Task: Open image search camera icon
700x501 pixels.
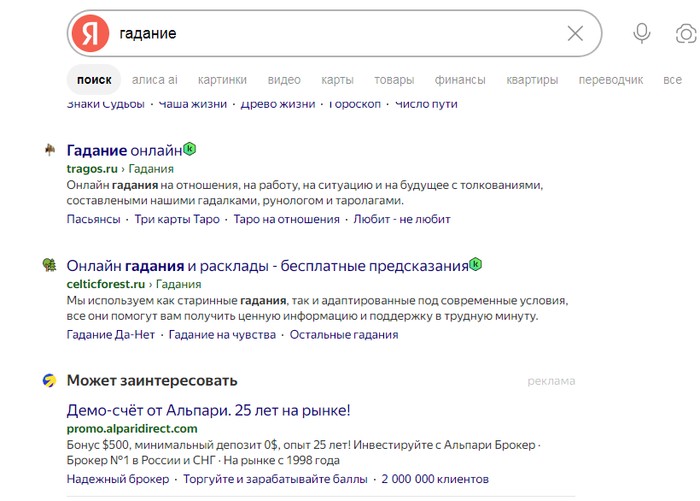Action: coord(686,33)
